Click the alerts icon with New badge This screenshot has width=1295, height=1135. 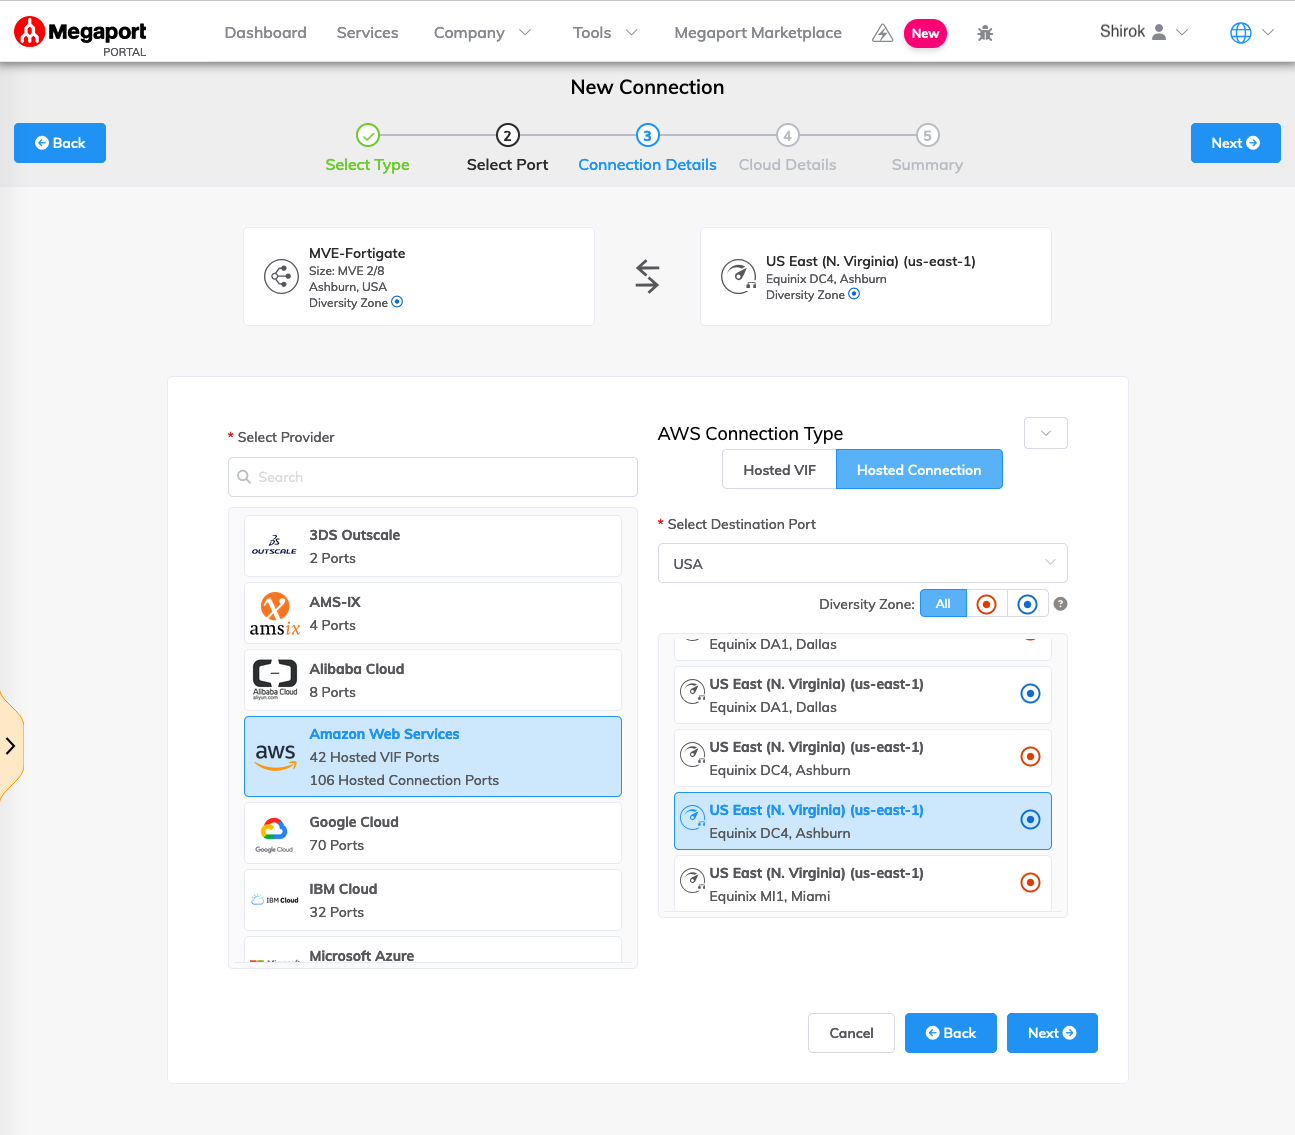882,32
